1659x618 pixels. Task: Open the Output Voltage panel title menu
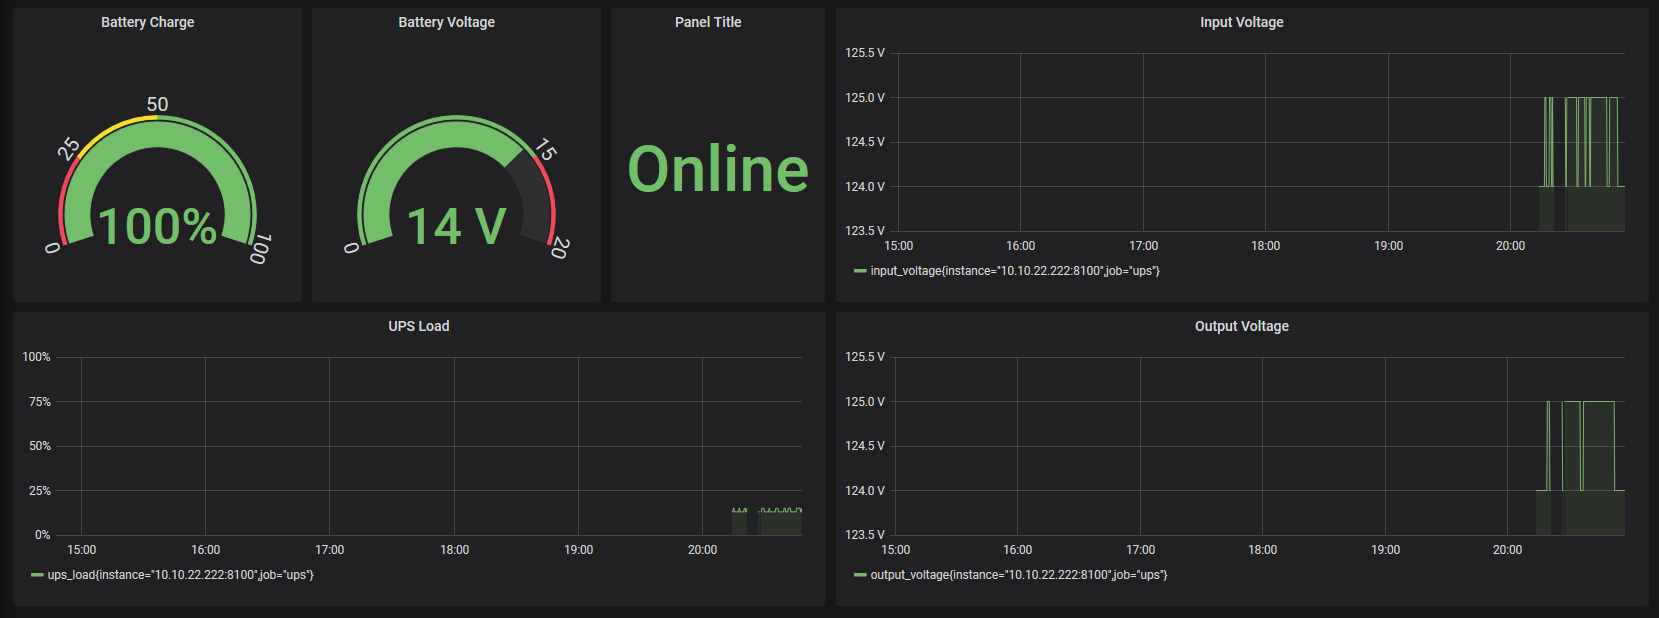[1241, 326]
